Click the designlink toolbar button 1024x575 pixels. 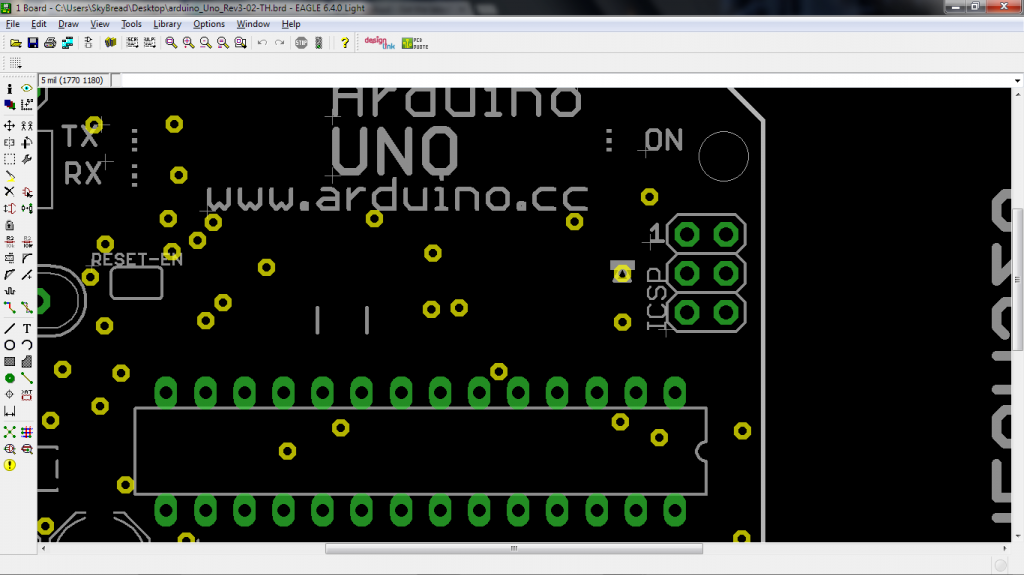379,43
